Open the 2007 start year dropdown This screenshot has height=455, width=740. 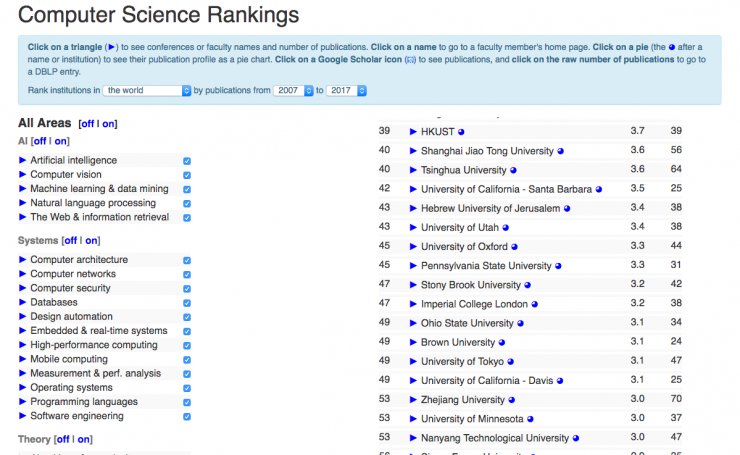pos(294,91)
